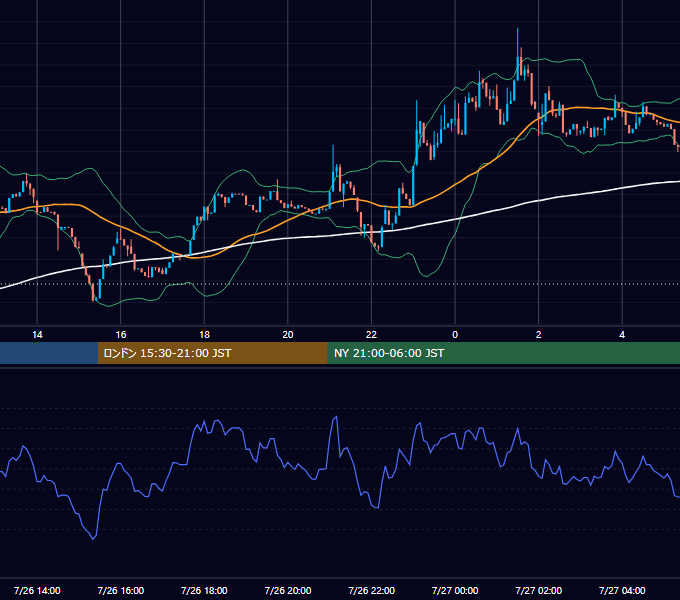The width and height of the screenshot is (680, 600).
Task: Click the NY 21:00-06:00 JST session bar
Action: (503, 353)
